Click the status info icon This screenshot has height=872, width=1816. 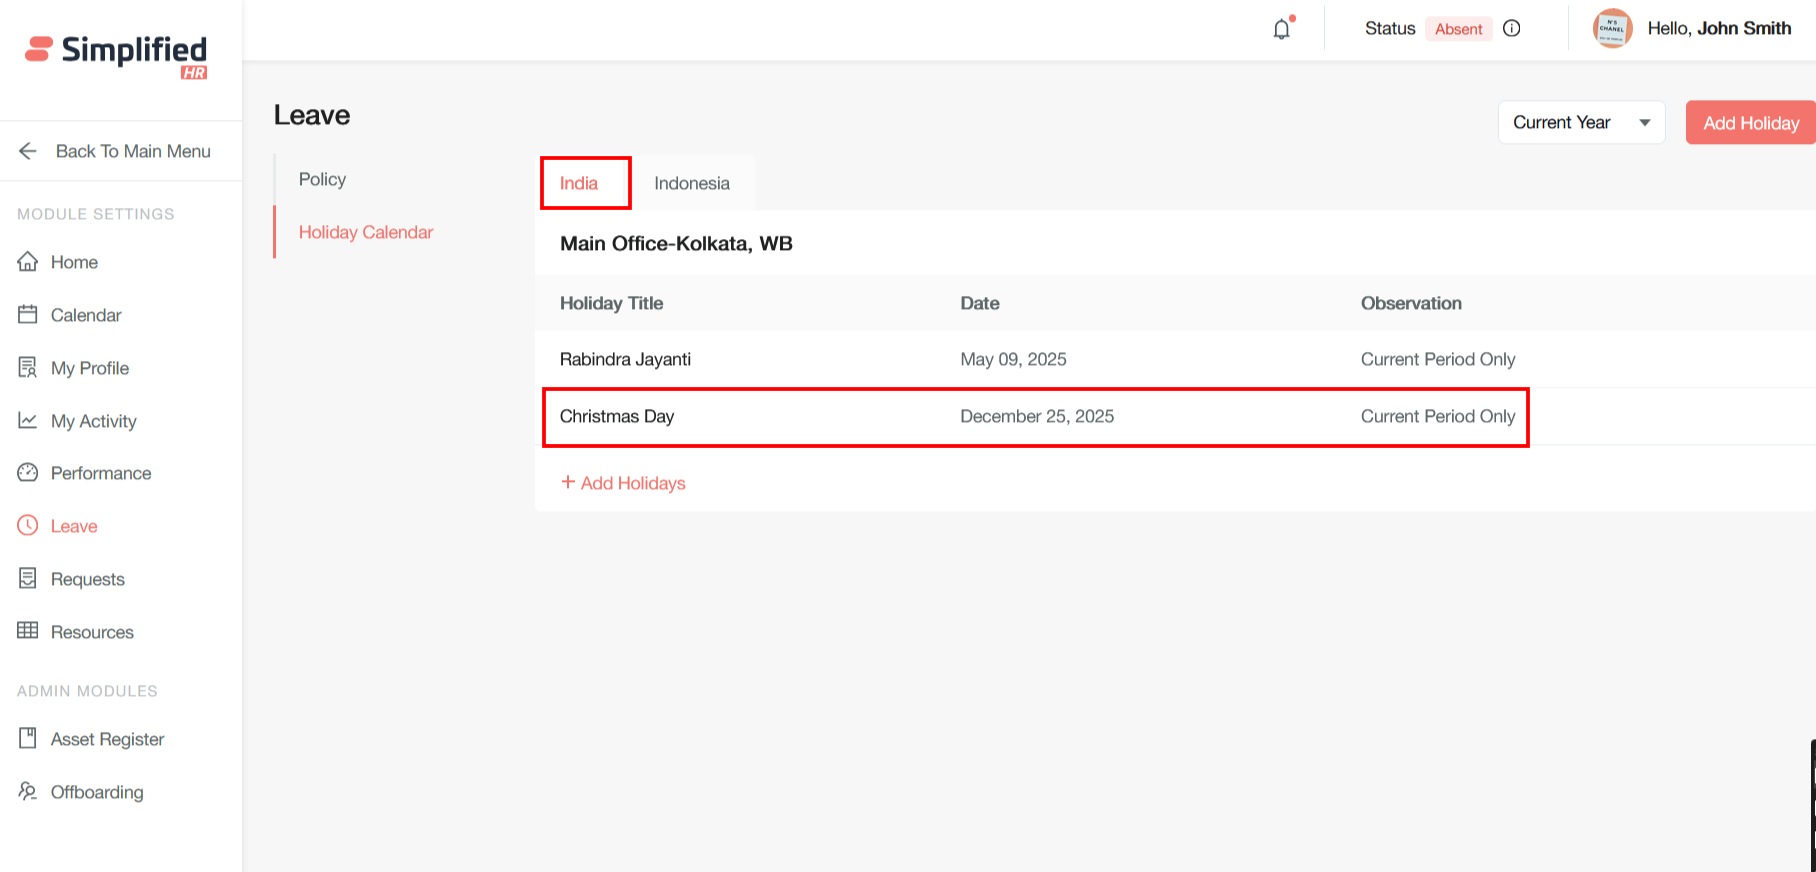point(1512,29)
